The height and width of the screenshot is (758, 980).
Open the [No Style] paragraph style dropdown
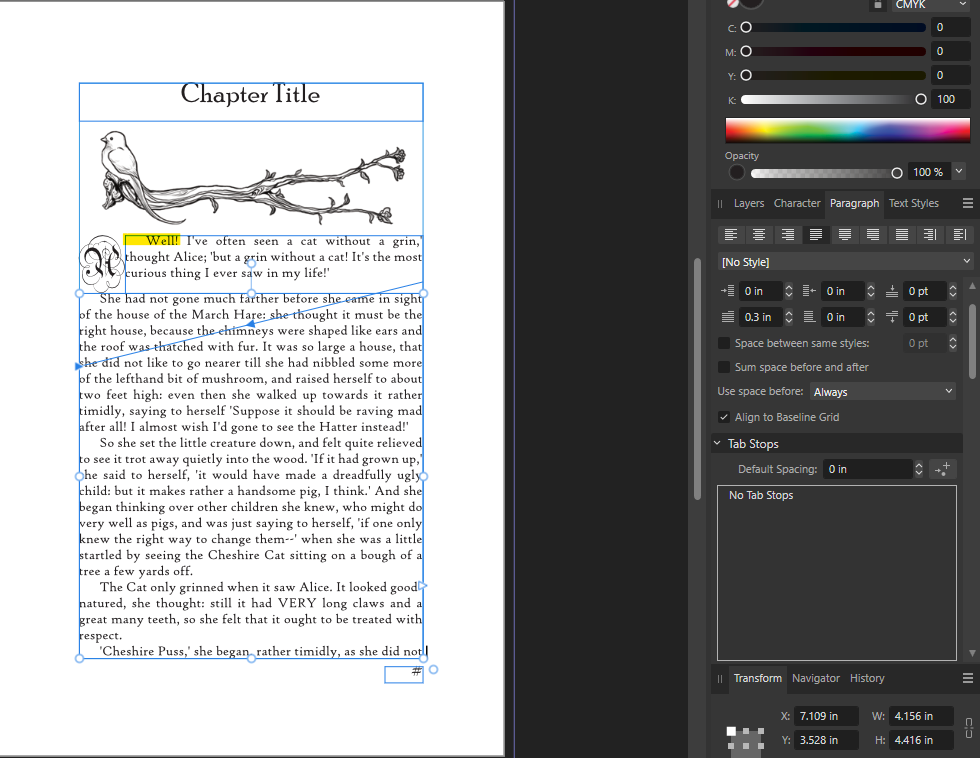pyautogui.click(x=845, y=262)
